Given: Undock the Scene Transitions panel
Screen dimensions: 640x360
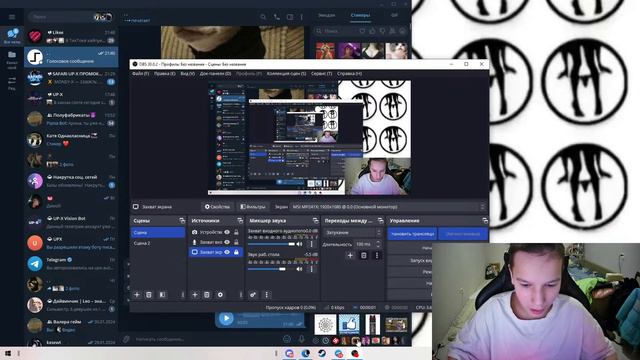Looking at the screenshot, I should (381, 220).
